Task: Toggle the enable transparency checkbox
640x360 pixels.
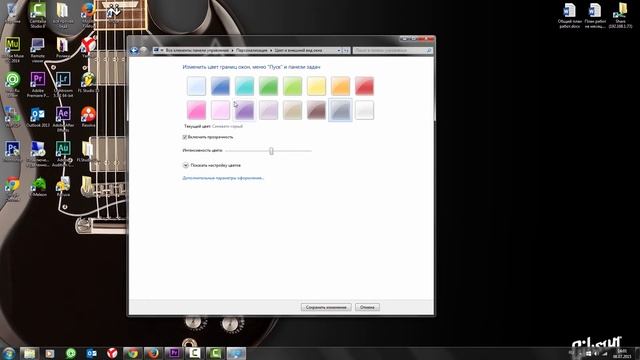Action: coord(185,137)
